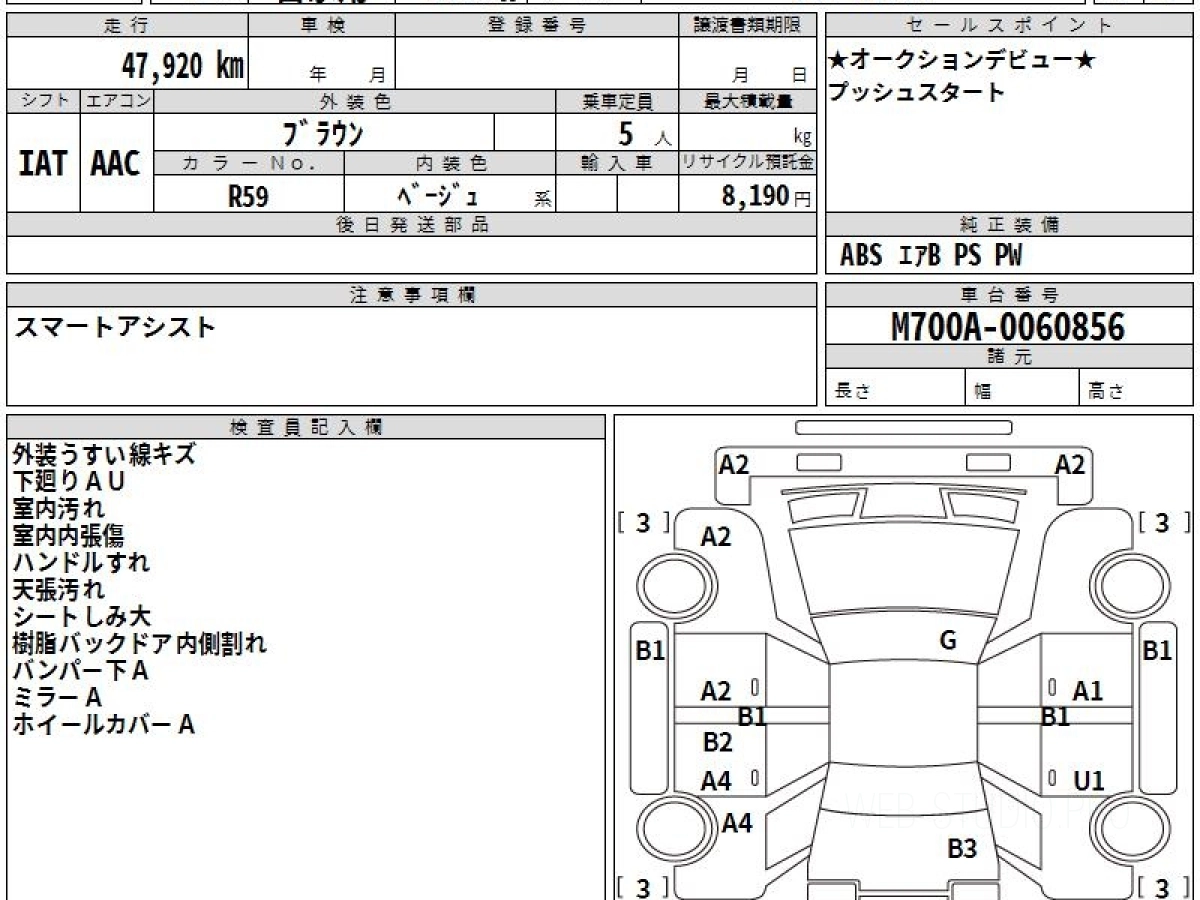Image resolution: width=1200 pixels, height=900 pixels.
Task: Select the 車検 column header
Action: coord(322,26)
